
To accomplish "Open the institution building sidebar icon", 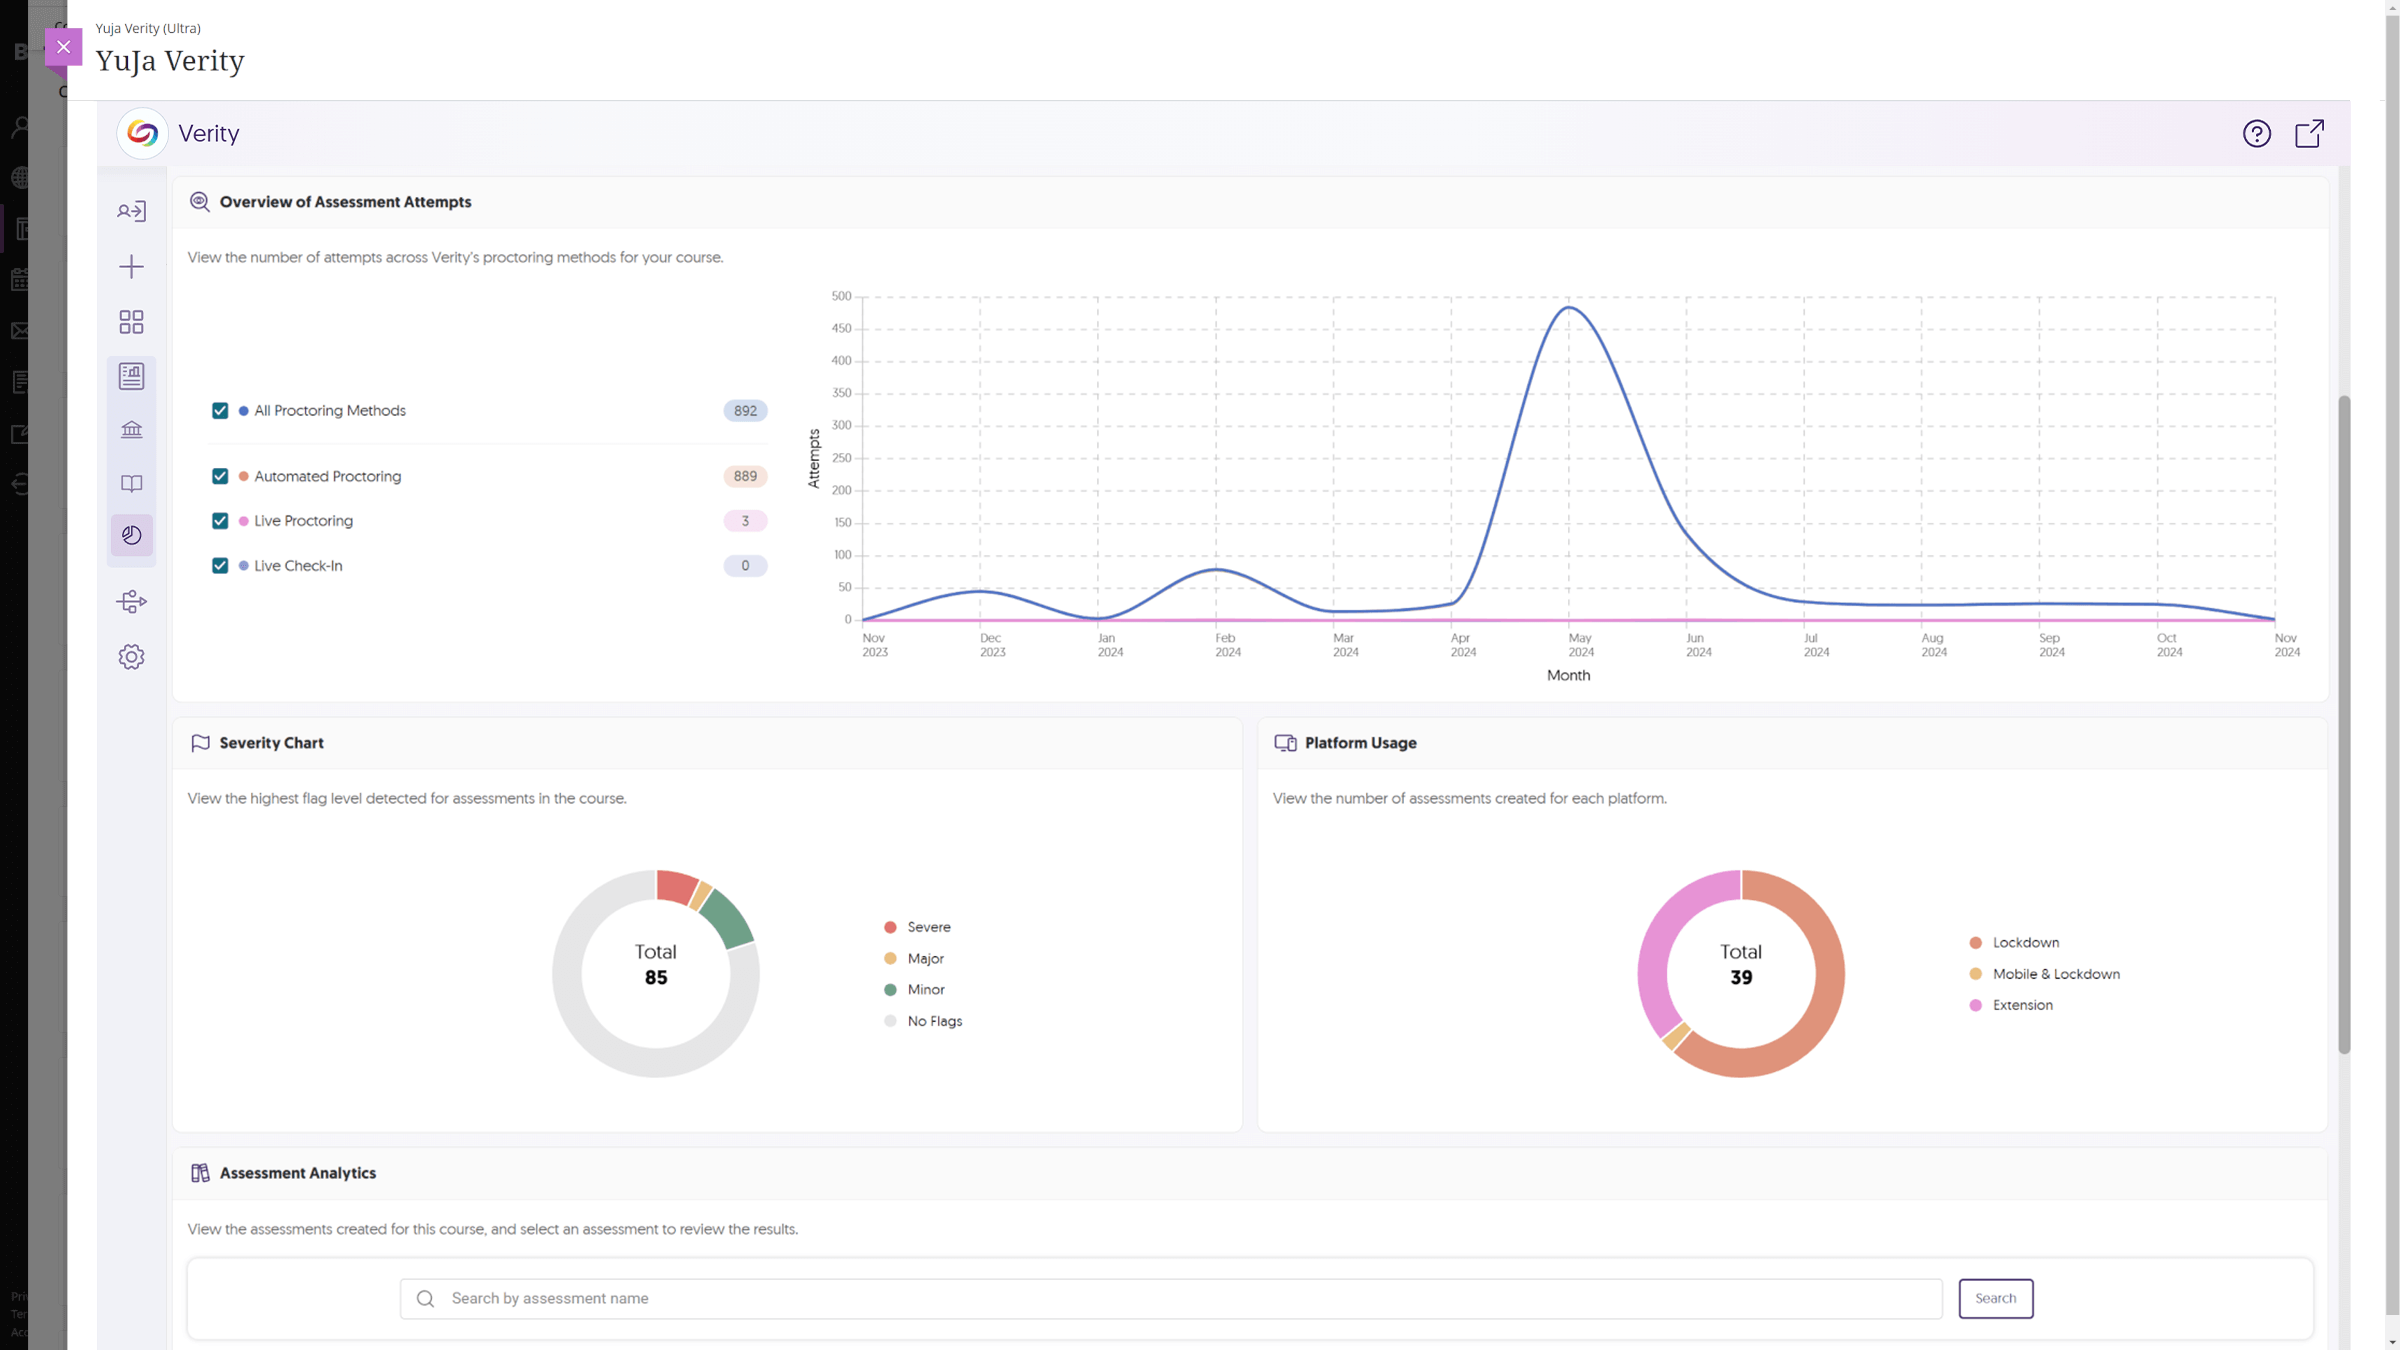I will [x=131, y=430].
